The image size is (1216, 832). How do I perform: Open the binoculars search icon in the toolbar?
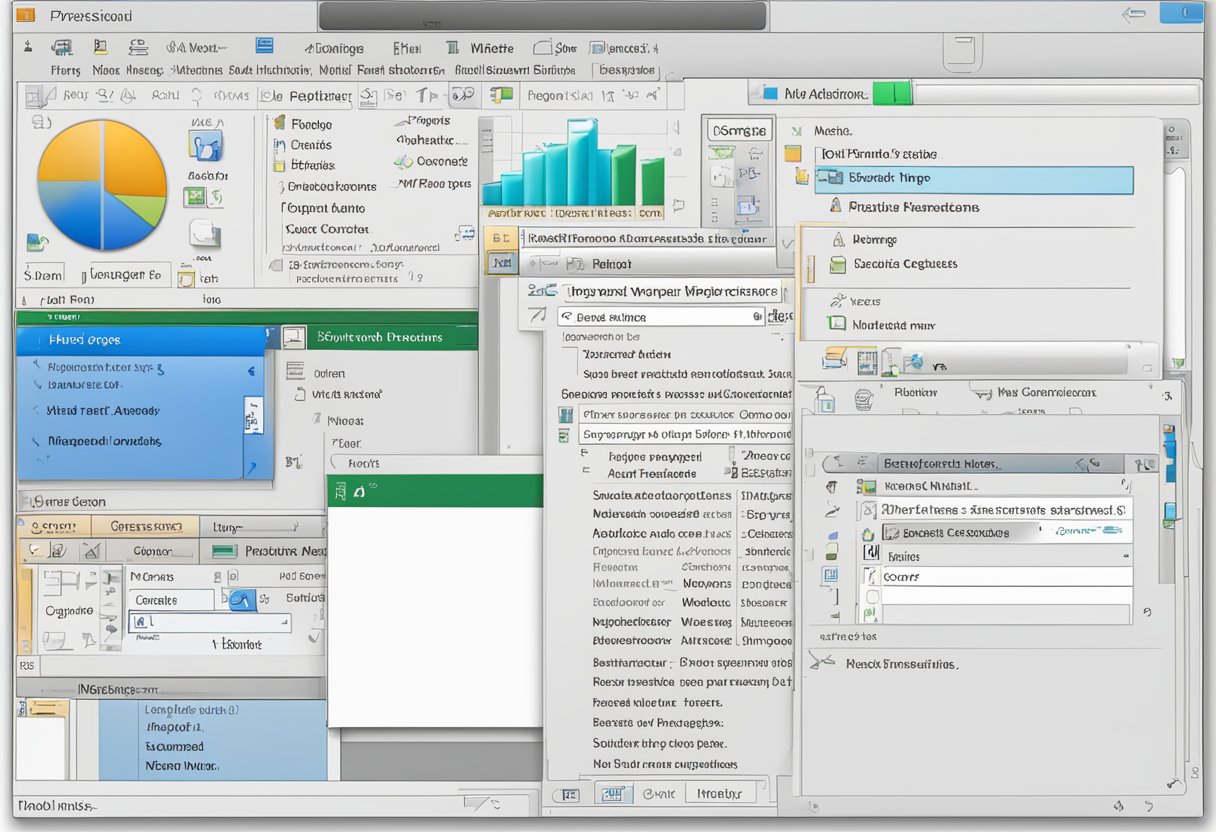pyautogui.click(x=462, y=92)
